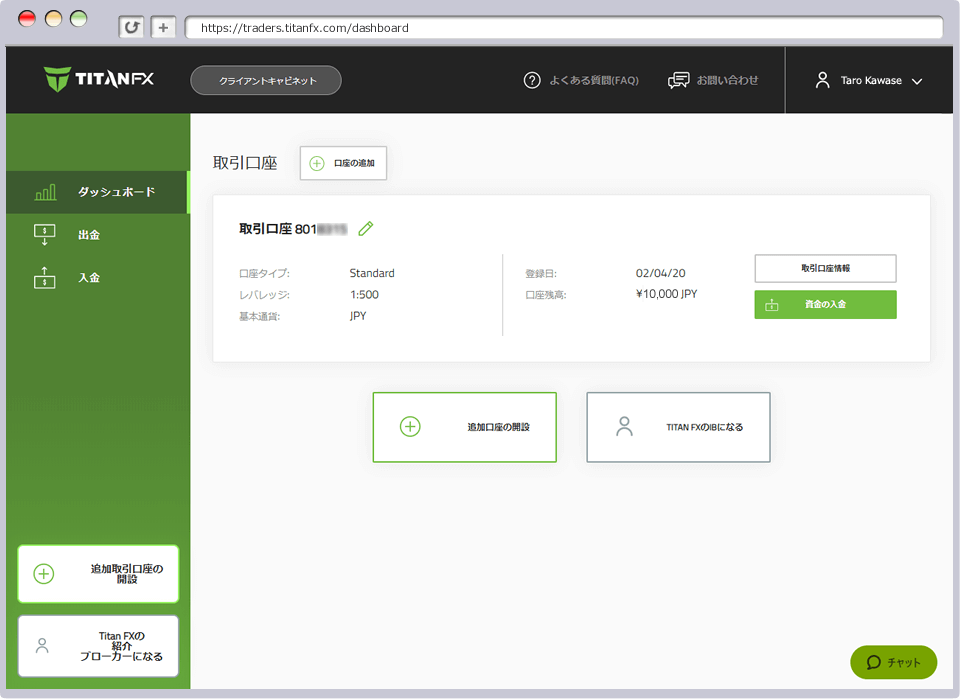960x699 pixels.
Task: Click the contact speech bubble icon
Action: click(x=679, y=80)
